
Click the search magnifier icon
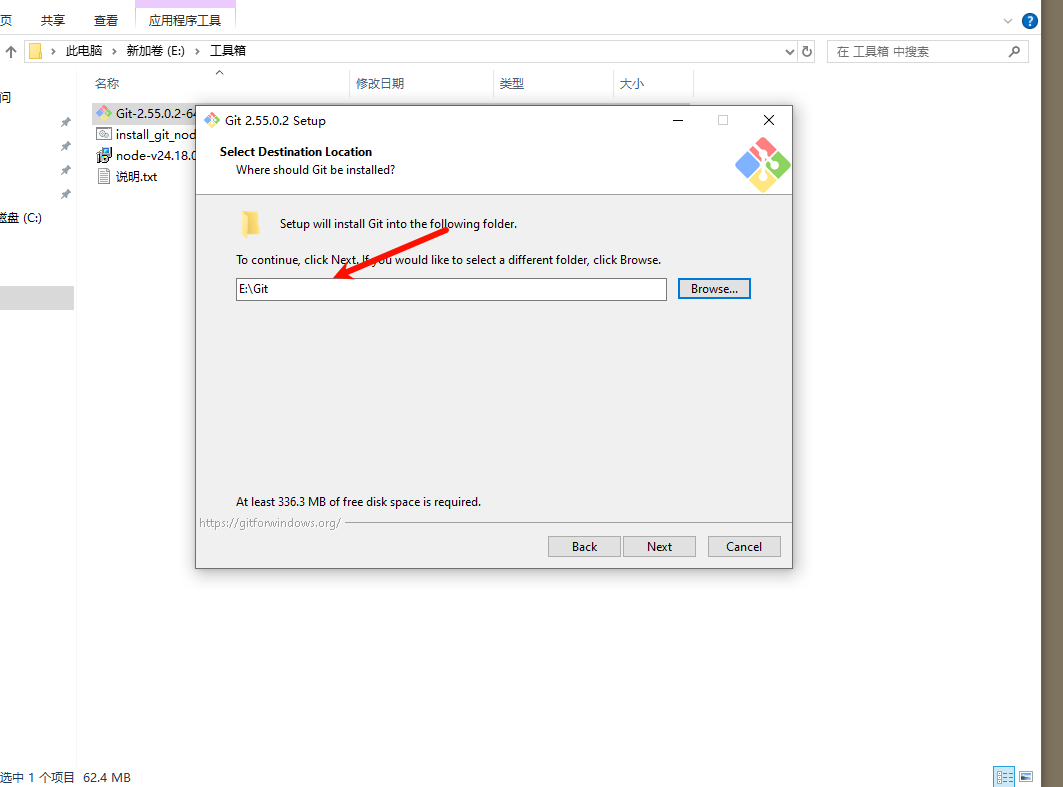tap(1014, 52)
